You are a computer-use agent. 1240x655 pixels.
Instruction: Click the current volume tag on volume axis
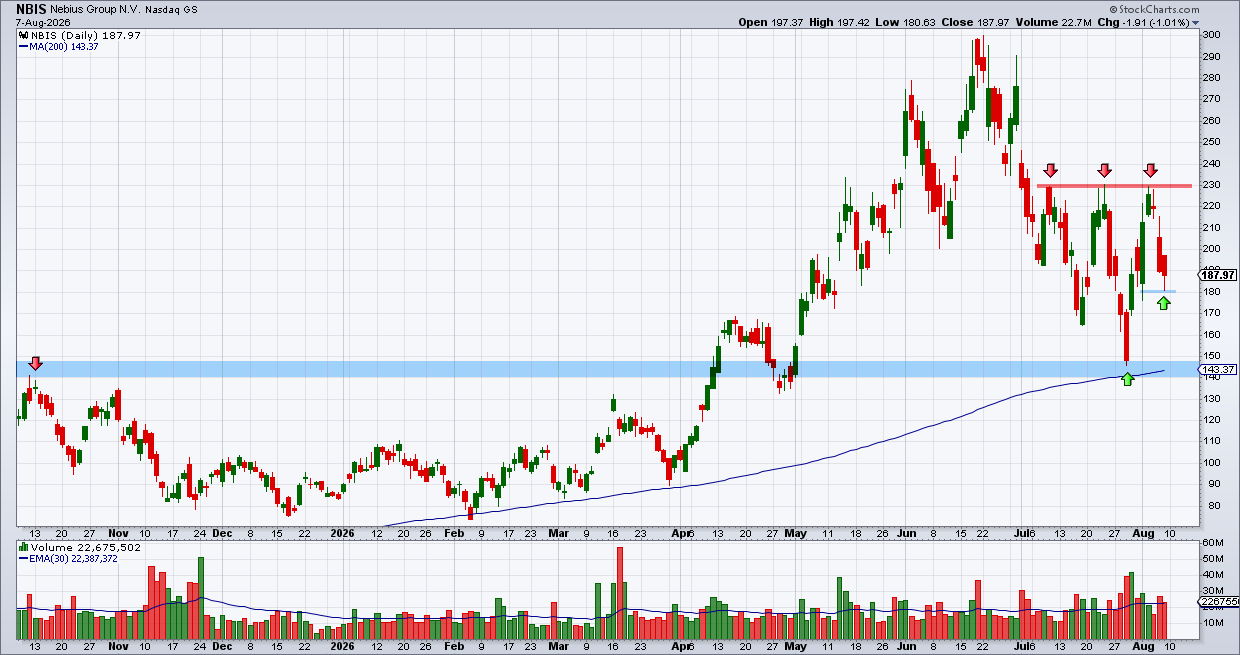[x=1220, y=602]
